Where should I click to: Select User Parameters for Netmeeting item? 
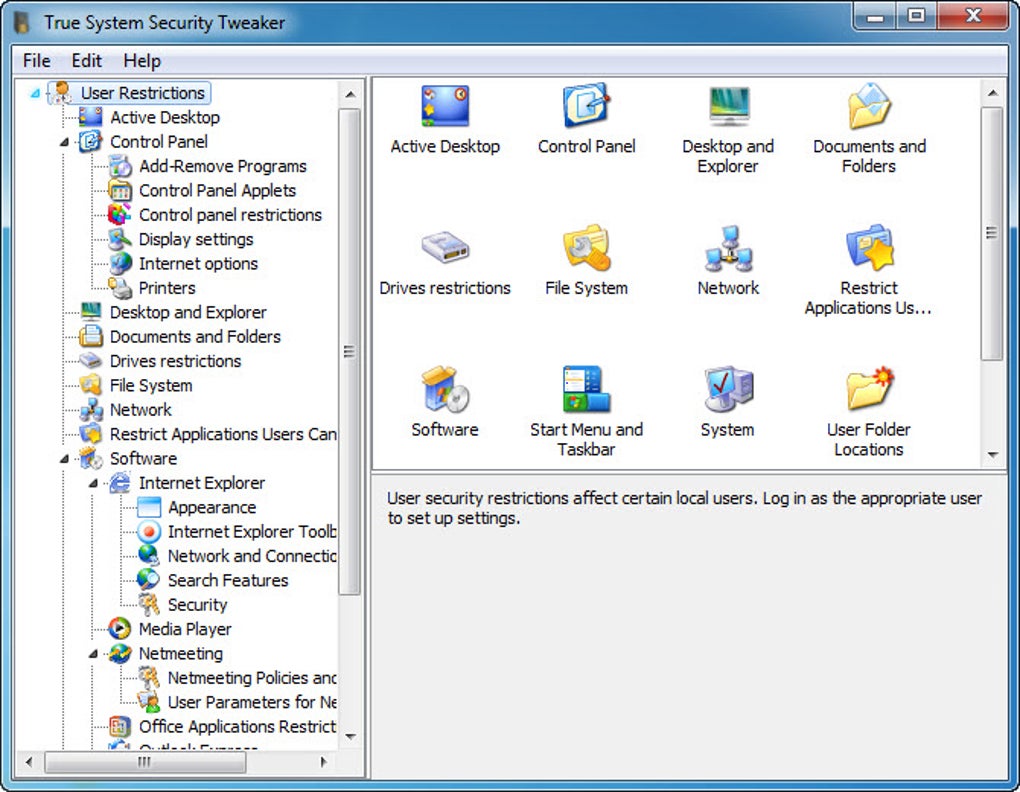[x=252, y=702]
